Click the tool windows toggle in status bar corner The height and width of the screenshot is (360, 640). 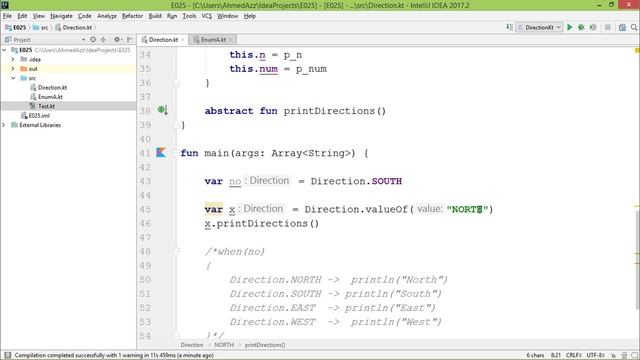(7, 355)
